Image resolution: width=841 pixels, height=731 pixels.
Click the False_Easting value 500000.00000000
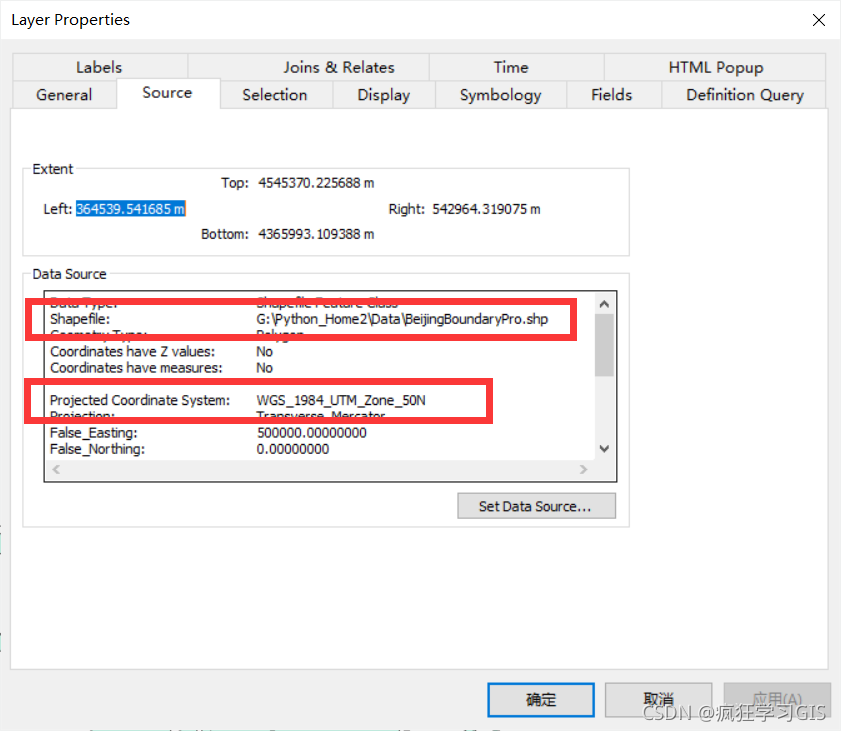pos(312,433)
